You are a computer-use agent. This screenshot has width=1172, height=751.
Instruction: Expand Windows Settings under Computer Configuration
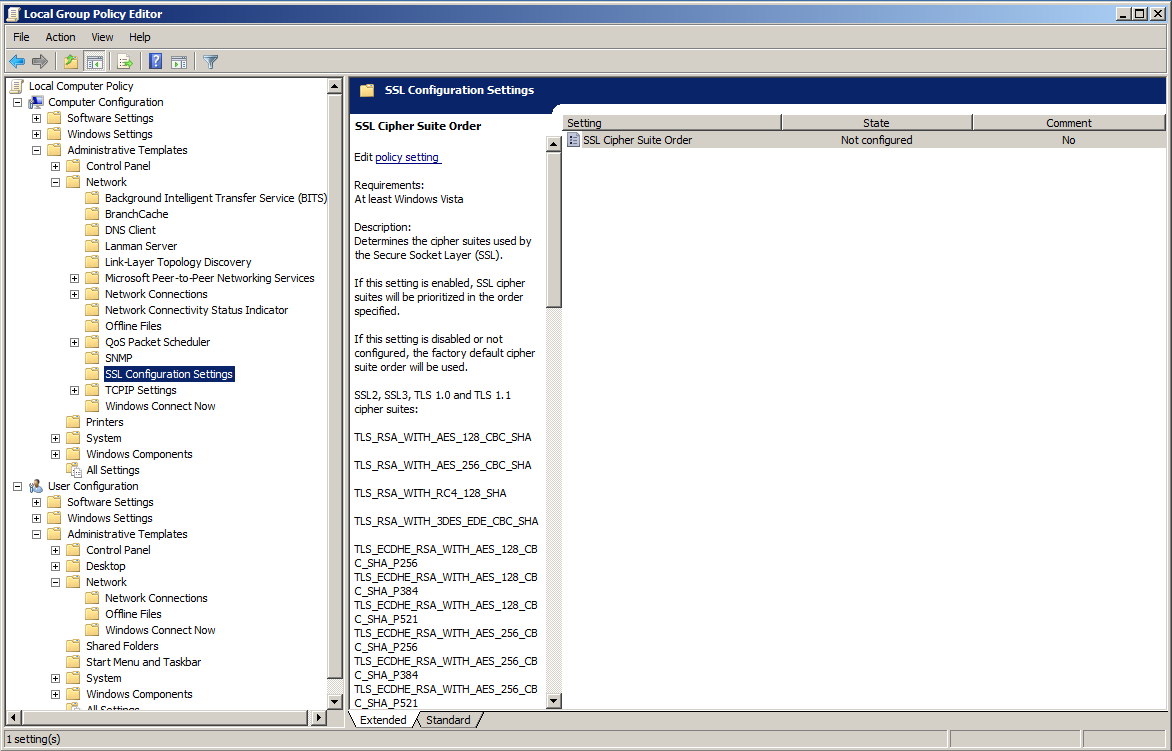pos(36,135)
